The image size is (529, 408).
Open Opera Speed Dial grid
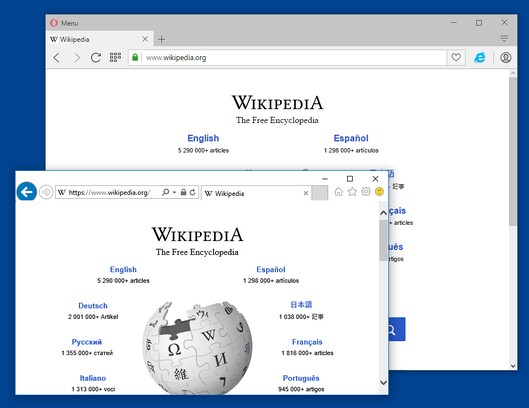tap(115, 57)
